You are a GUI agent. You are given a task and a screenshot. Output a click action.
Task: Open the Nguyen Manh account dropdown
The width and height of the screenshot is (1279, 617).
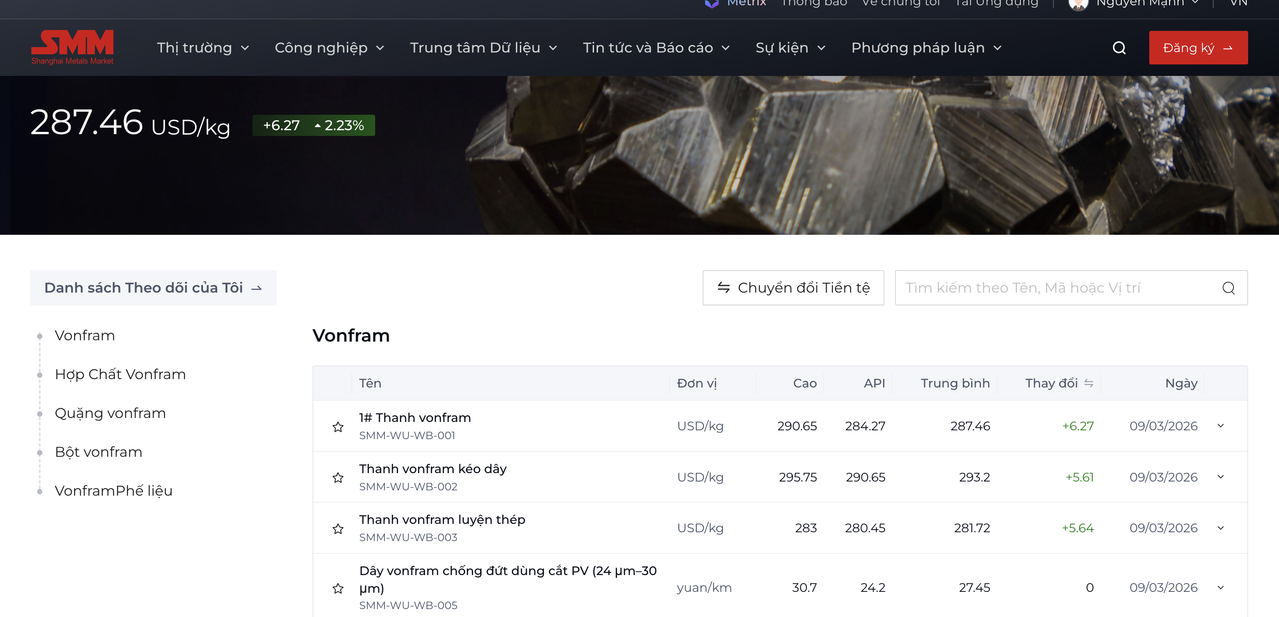[1147, 3]
